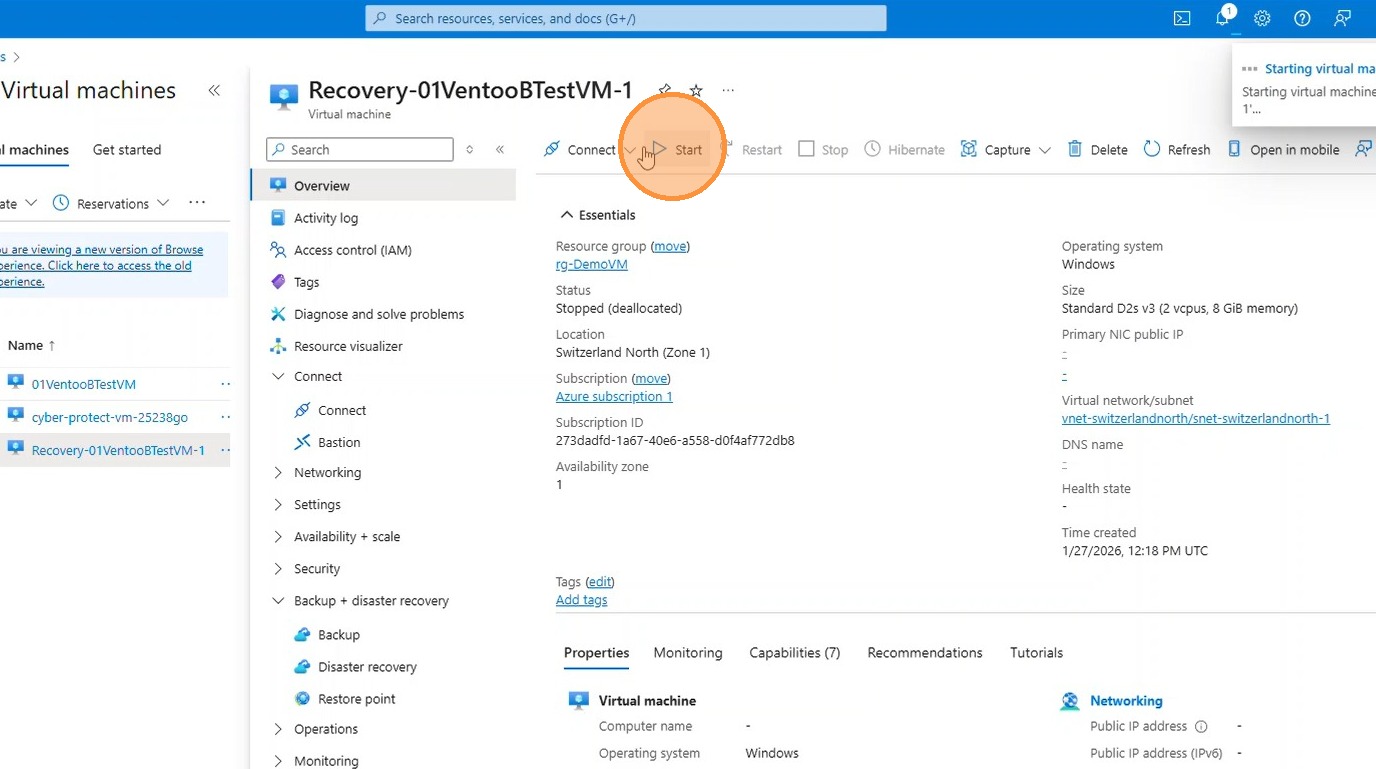
Task: Focus the top Search resources bar
Action: coord(626,18)
